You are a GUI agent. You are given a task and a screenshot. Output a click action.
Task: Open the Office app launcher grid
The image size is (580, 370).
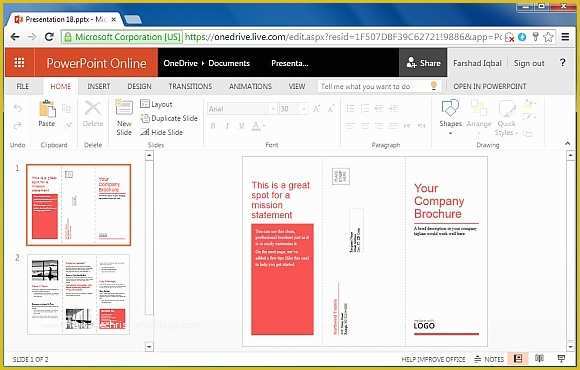[x=19, y=63]
